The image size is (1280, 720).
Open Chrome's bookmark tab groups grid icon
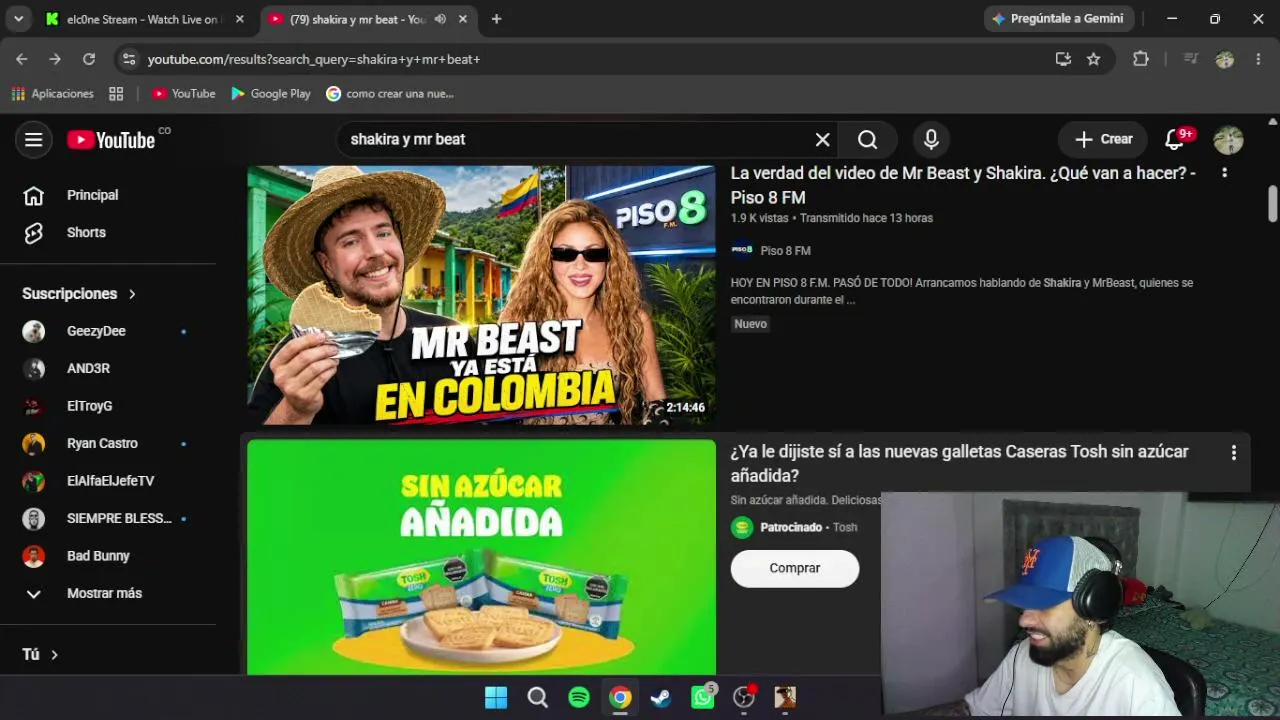point(116,94)
